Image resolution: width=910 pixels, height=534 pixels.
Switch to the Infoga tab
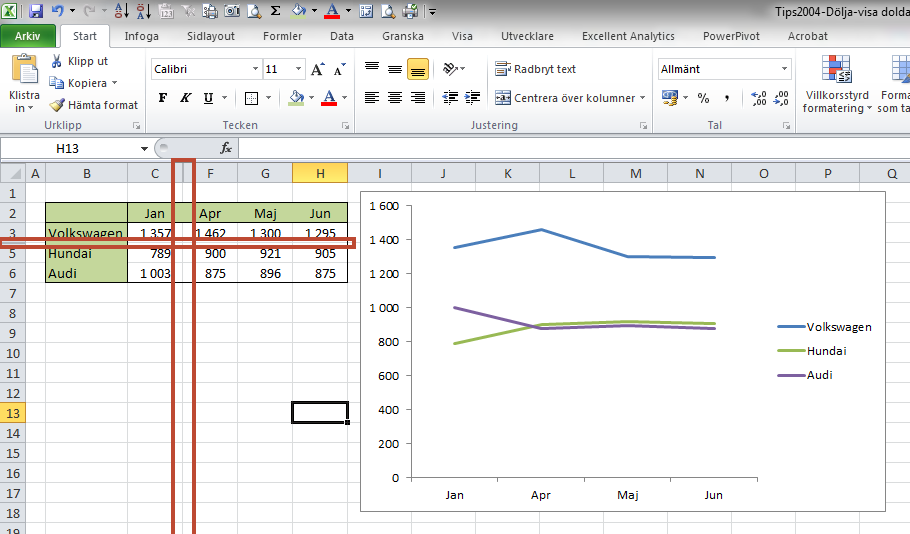click(x=141, y=36)
